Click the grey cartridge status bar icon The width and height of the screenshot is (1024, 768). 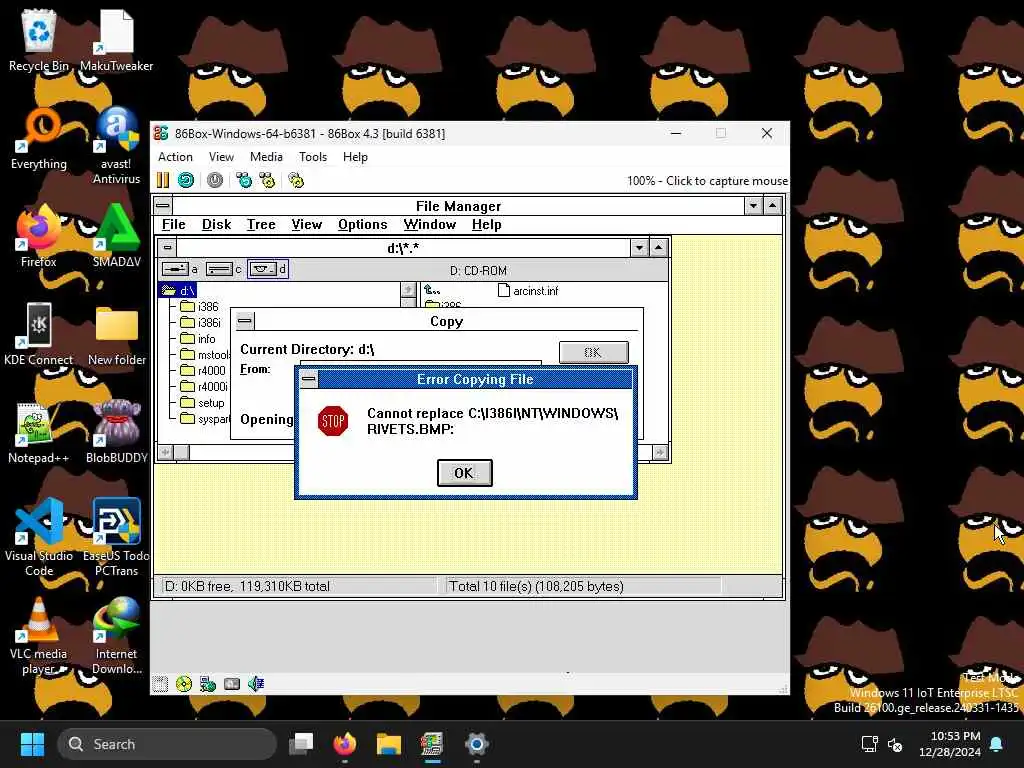point(232,684)
